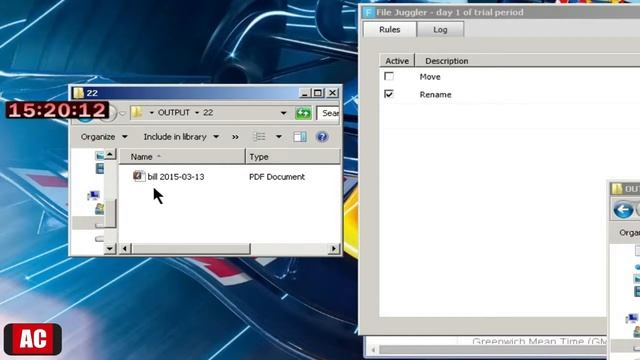
Task: Switch to the Rules tab
Action: [389, 30]
